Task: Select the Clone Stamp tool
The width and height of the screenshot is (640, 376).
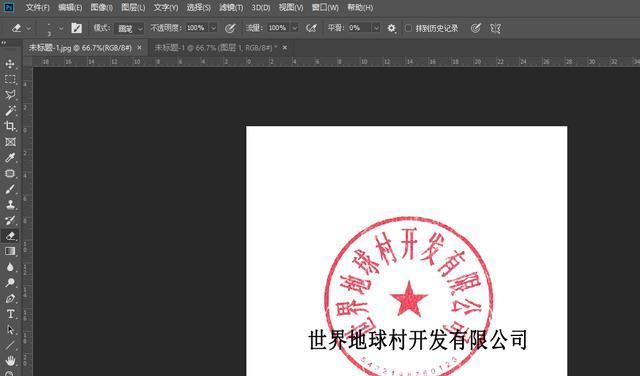Action: click(x=10, y=205)
